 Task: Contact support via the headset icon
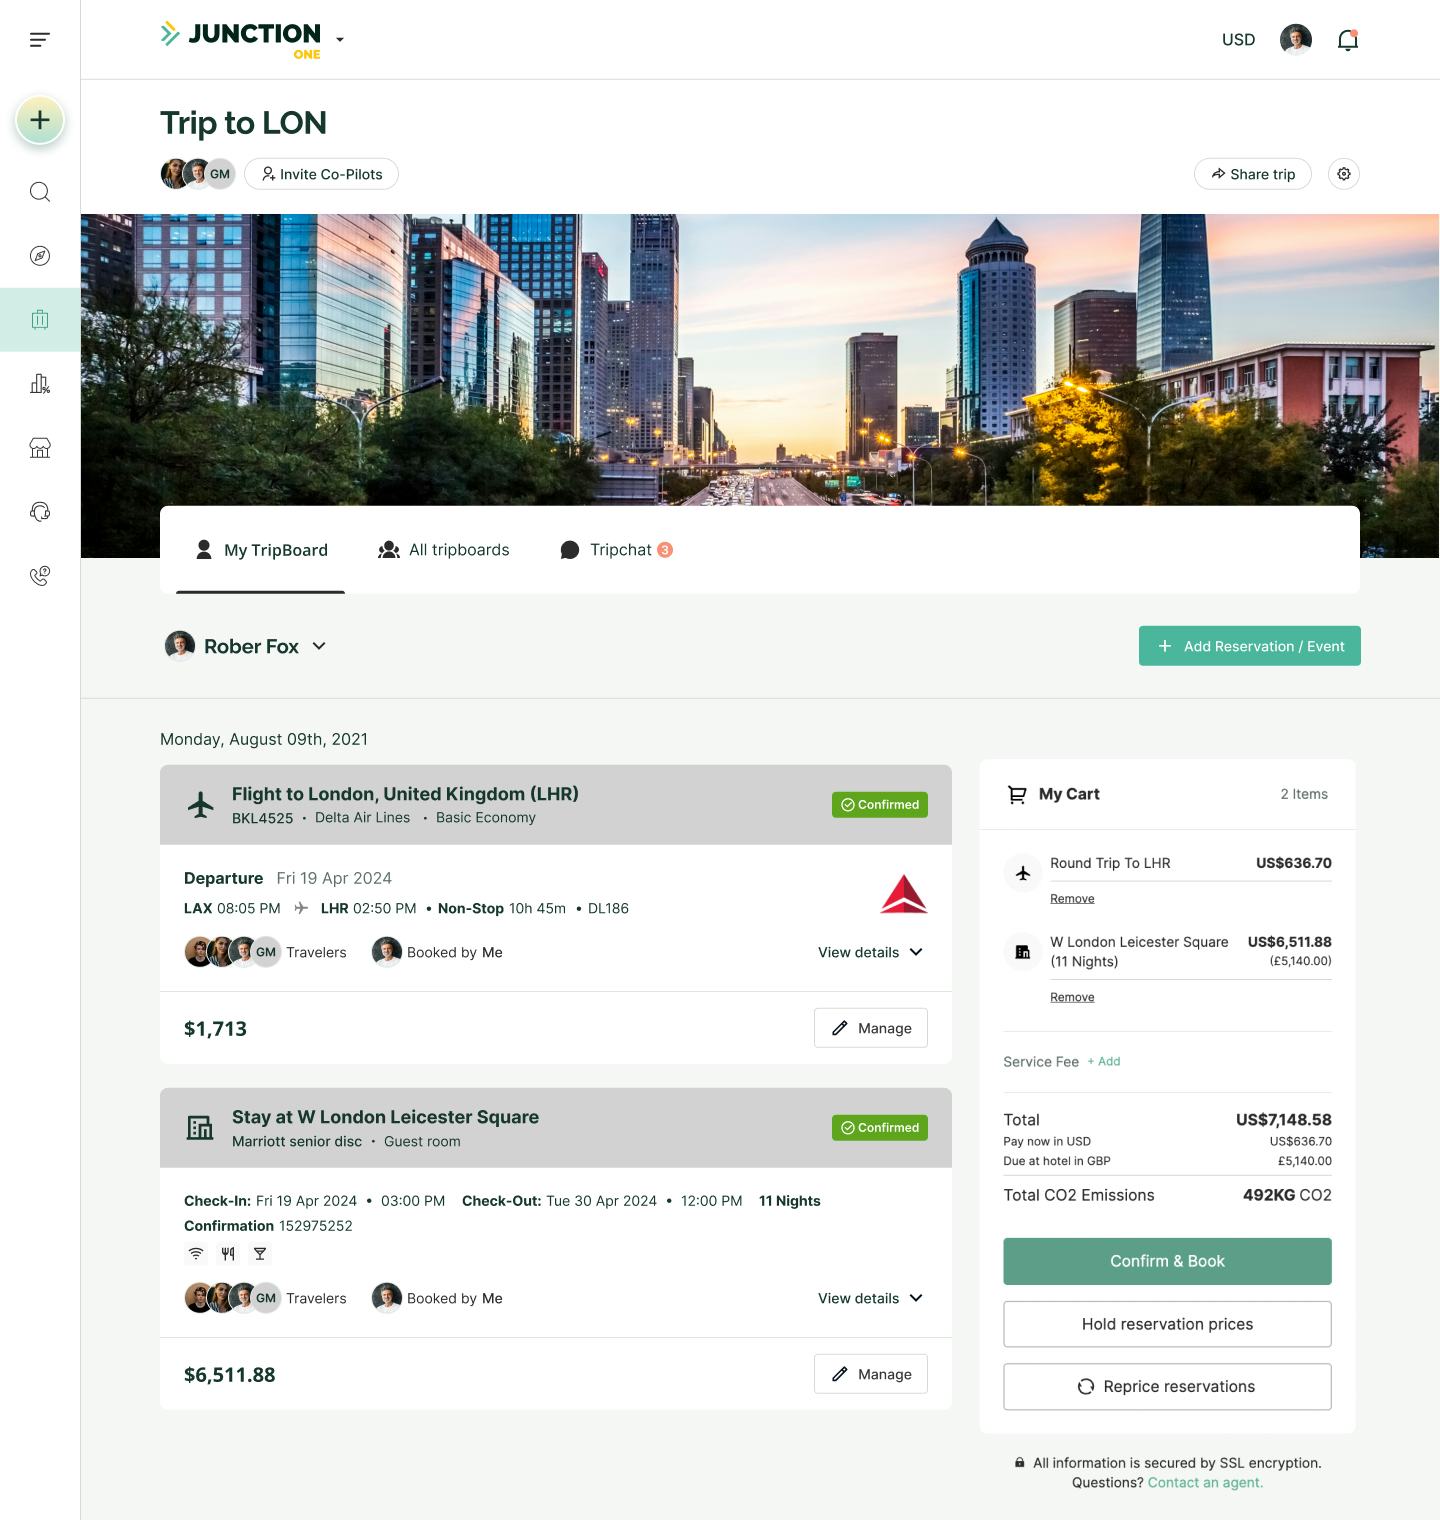[x=39, y=512]
